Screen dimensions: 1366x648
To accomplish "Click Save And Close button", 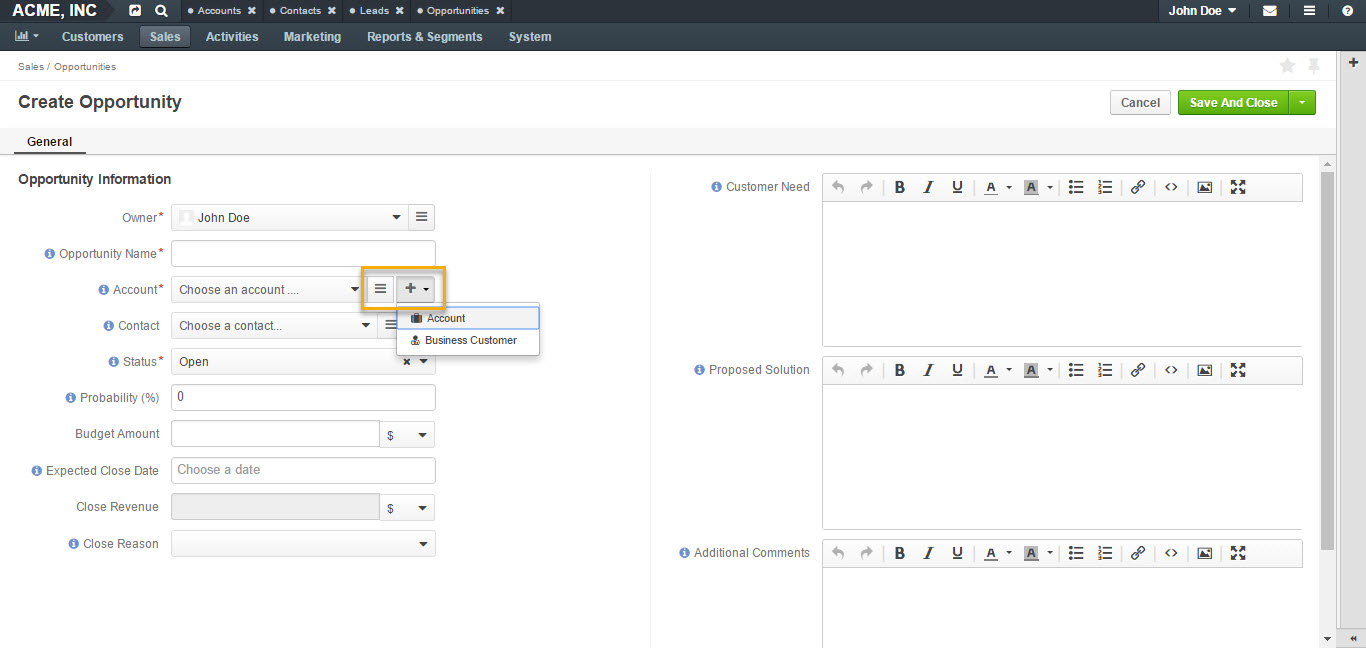I will pos(1233,102).
